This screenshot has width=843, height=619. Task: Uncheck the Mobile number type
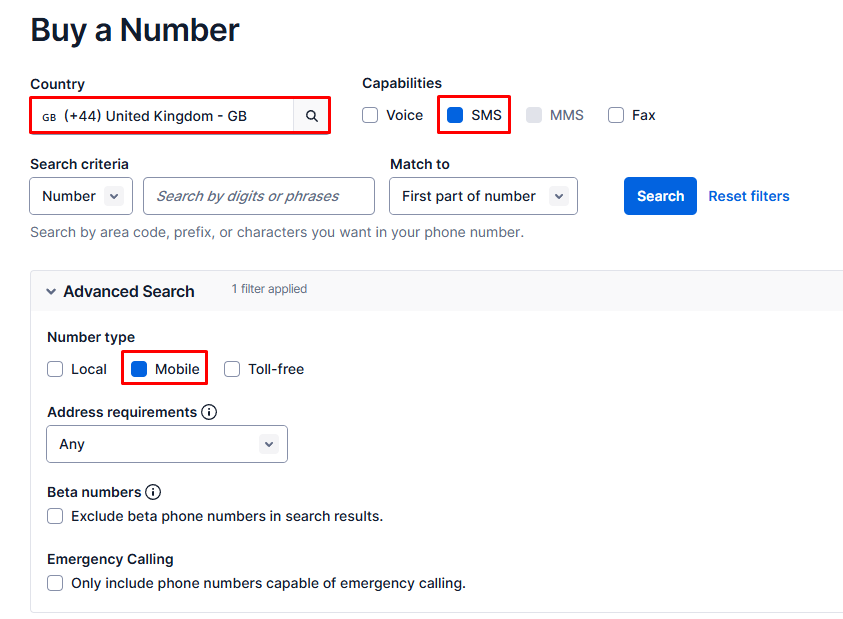pyautogui.click(x=139, y=369)
